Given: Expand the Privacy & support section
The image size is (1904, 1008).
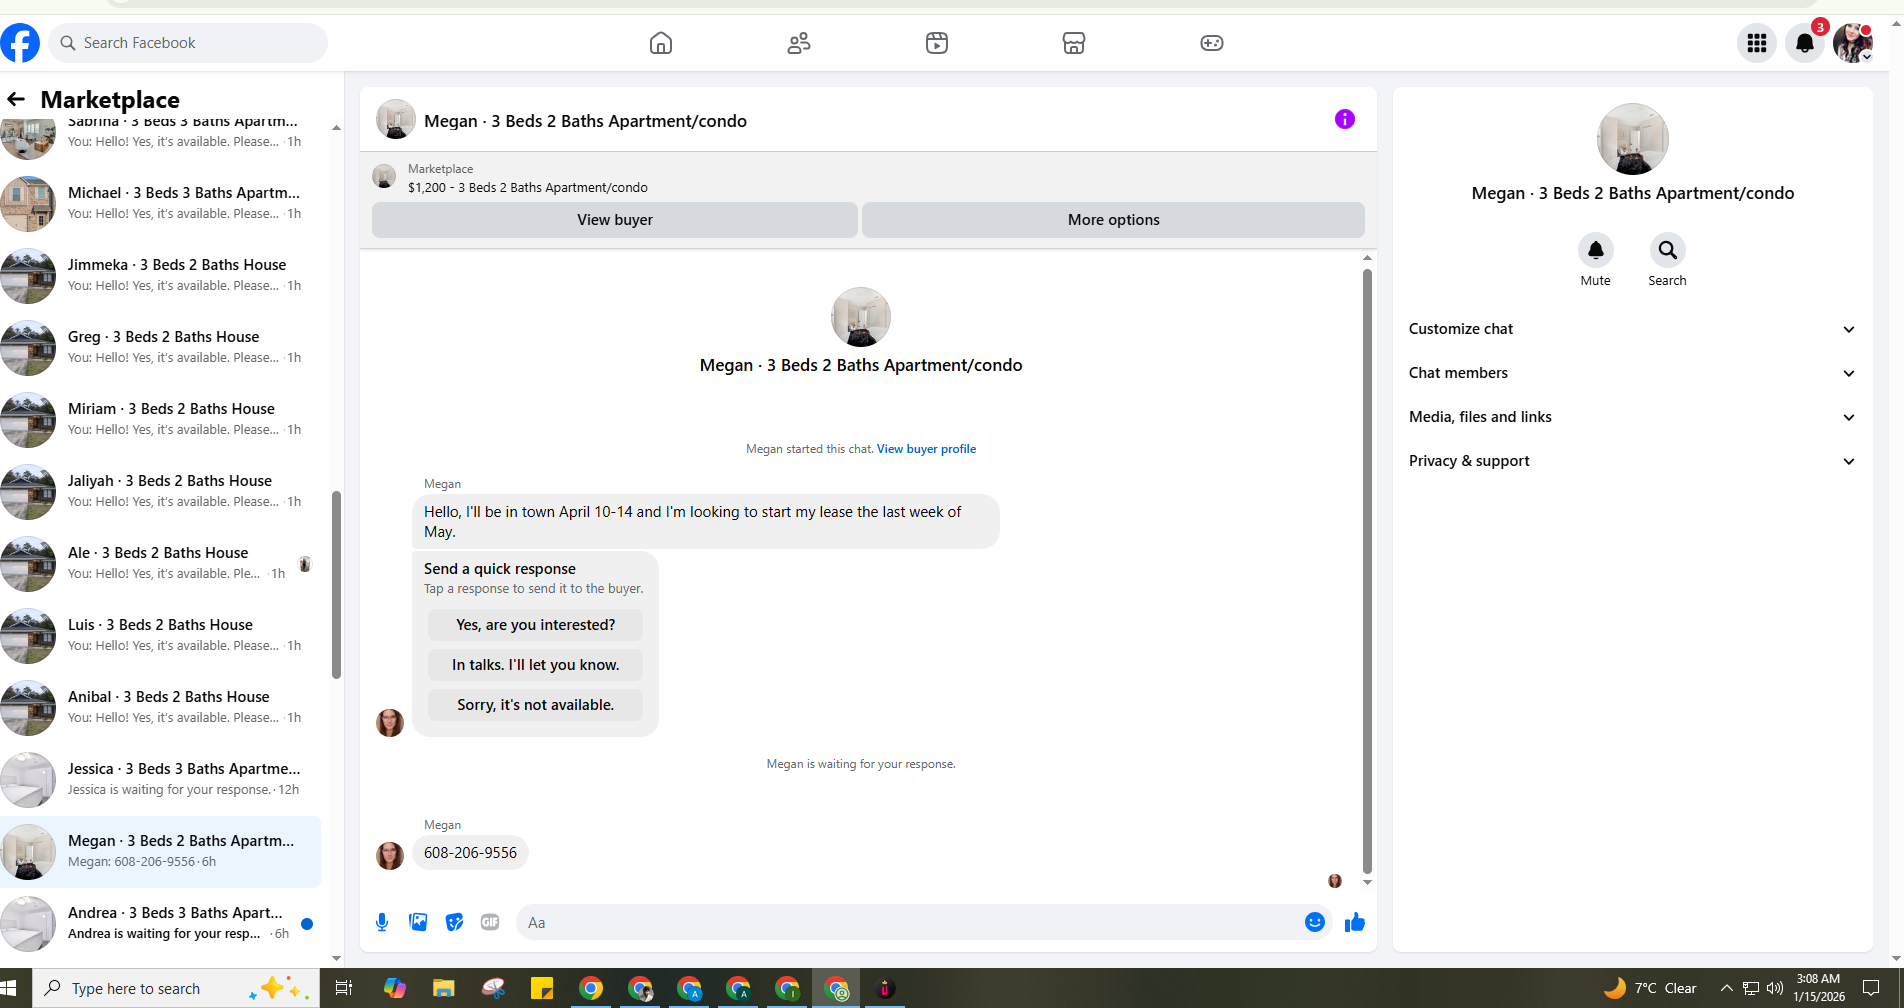Looking at the screenshot, I should [1633, 461].
